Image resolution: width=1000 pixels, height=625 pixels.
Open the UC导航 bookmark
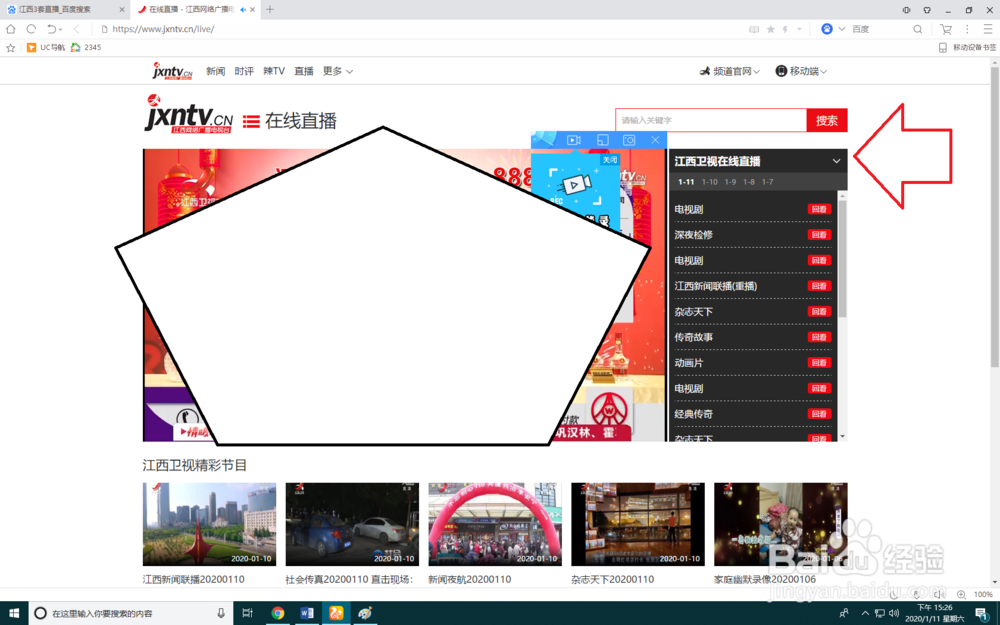pyautogui.click(x=46, y=47)
